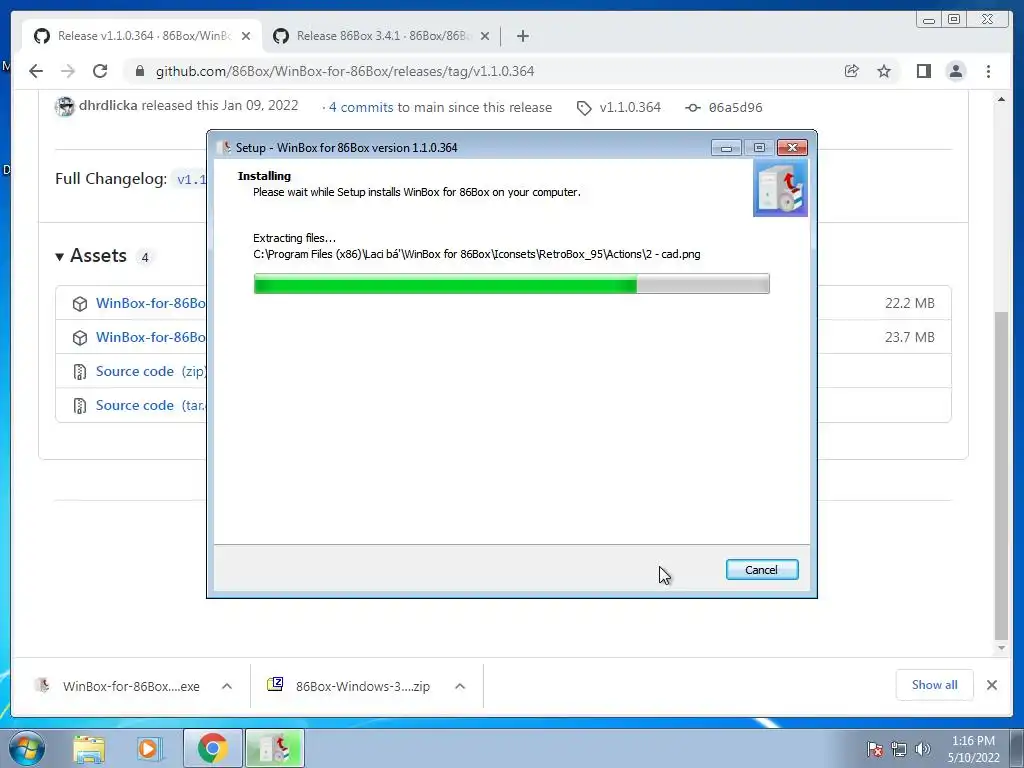
Task: Click the extracting file path text
Action: coord(477,254)
